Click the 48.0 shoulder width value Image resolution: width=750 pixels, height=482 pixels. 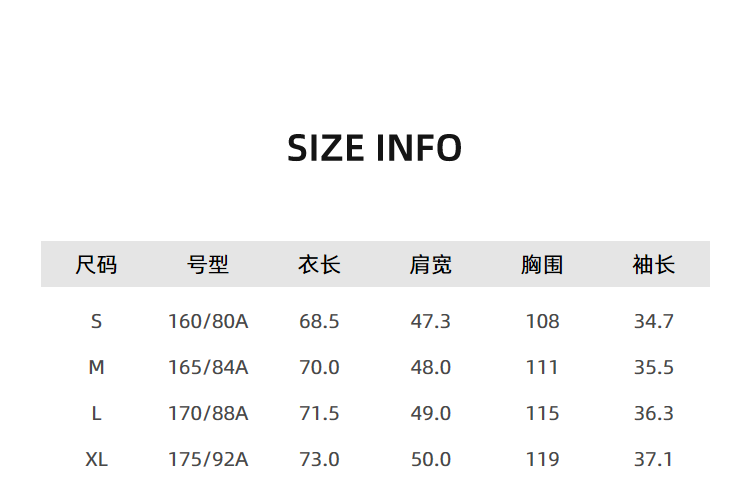(431, 367)
